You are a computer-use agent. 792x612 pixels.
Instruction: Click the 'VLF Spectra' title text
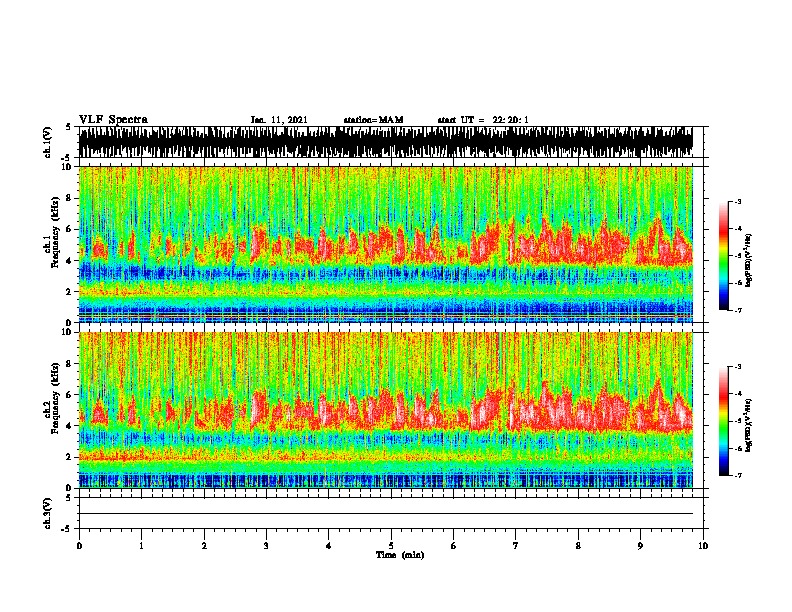click(x=113, y=120)
